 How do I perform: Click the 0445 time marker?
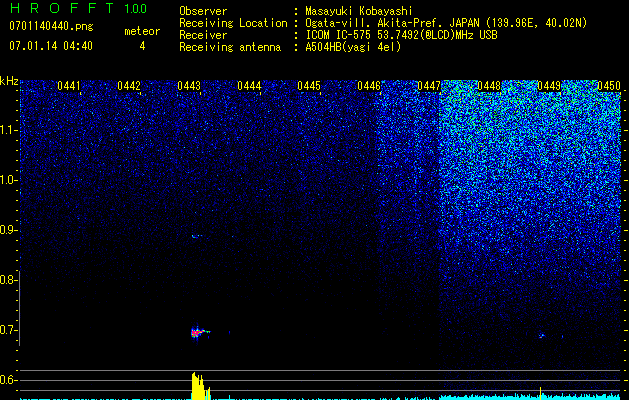(x=309, y=86)
